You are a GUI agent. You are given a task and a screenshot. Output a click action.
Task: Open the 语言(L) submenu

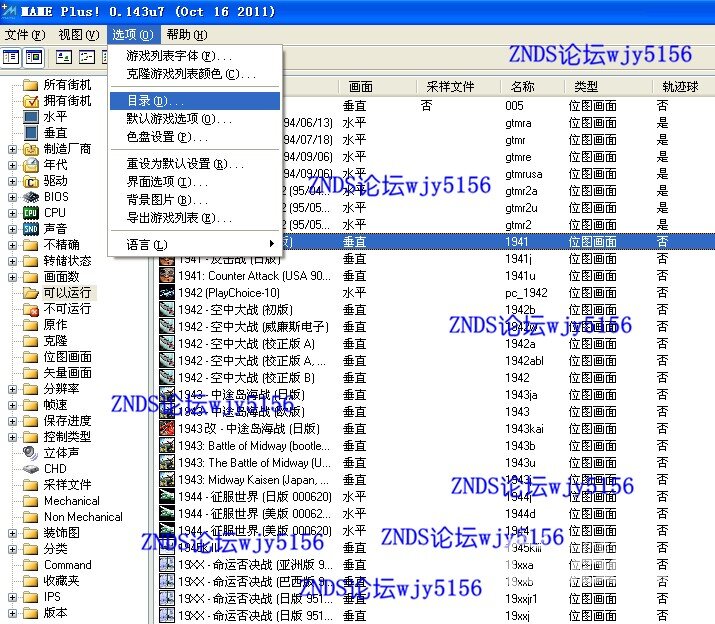click(x=195, y=244)
